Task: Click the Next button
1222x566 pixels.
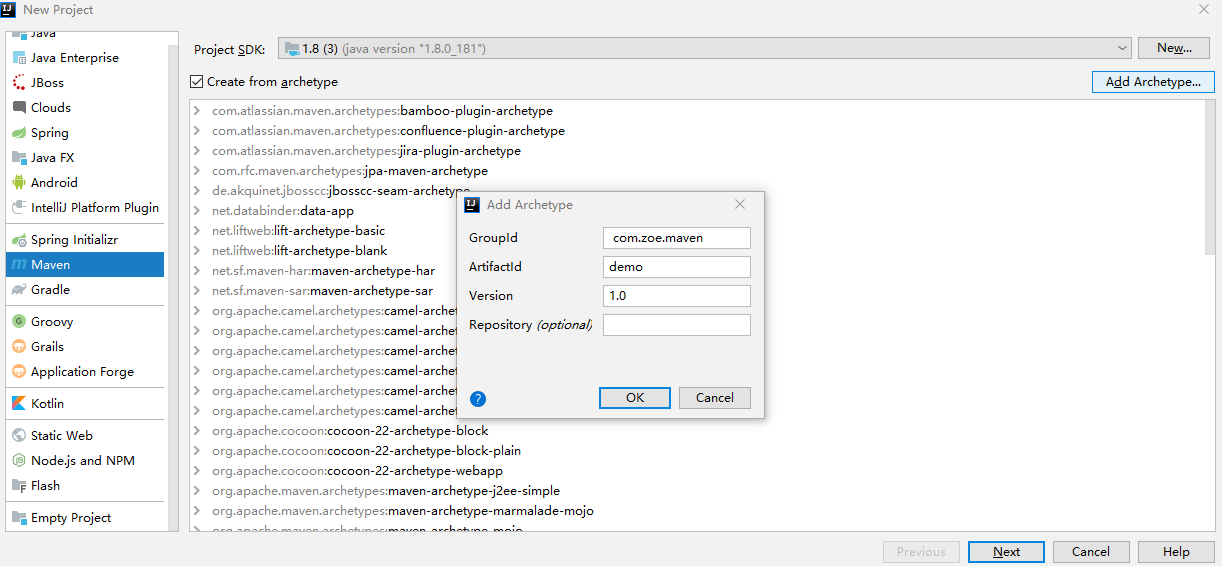Action: click(x=1006, y=552)
